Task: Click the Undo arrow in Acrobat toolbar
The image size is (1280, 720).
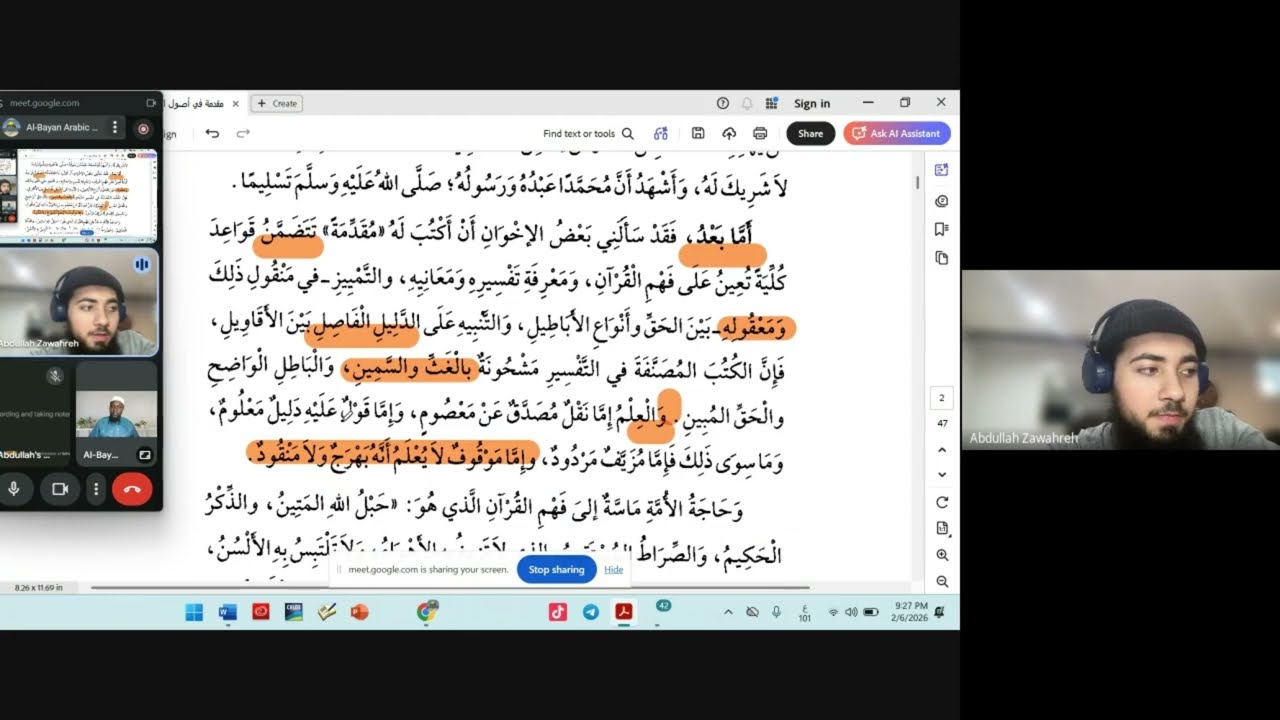Action: pyautogui.click(x=212, y=133)
